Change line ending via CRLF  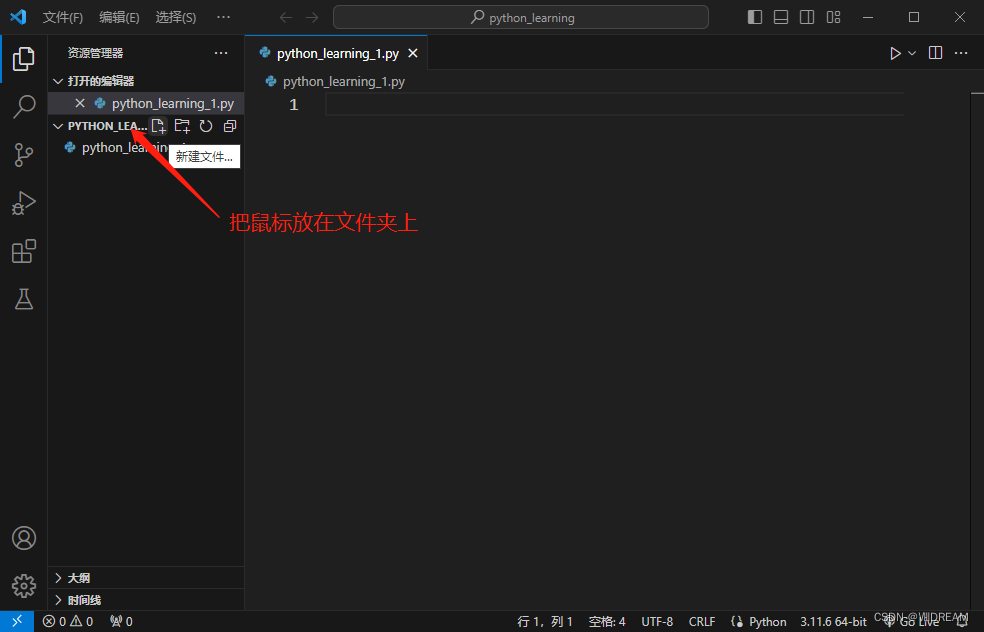702,621
